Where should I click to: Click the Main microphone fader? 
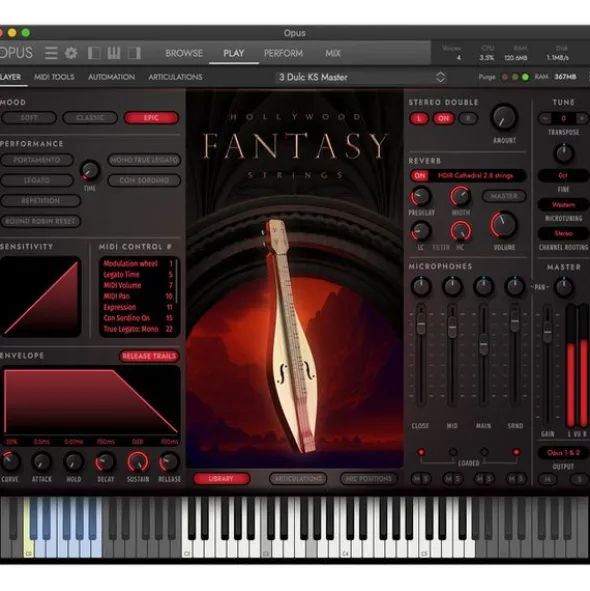click(x=483, y=344)
